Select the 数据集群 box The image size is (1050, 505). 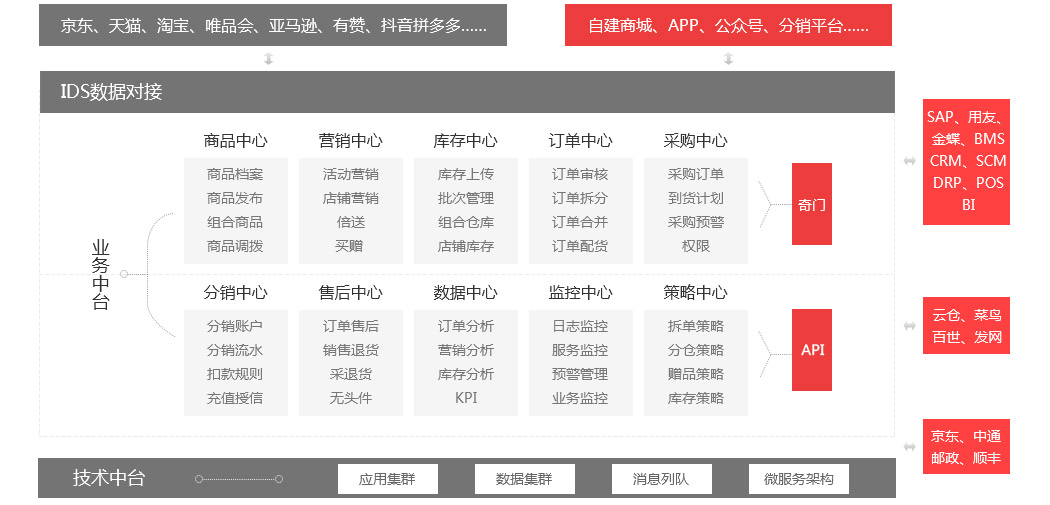tap(524, 479)
